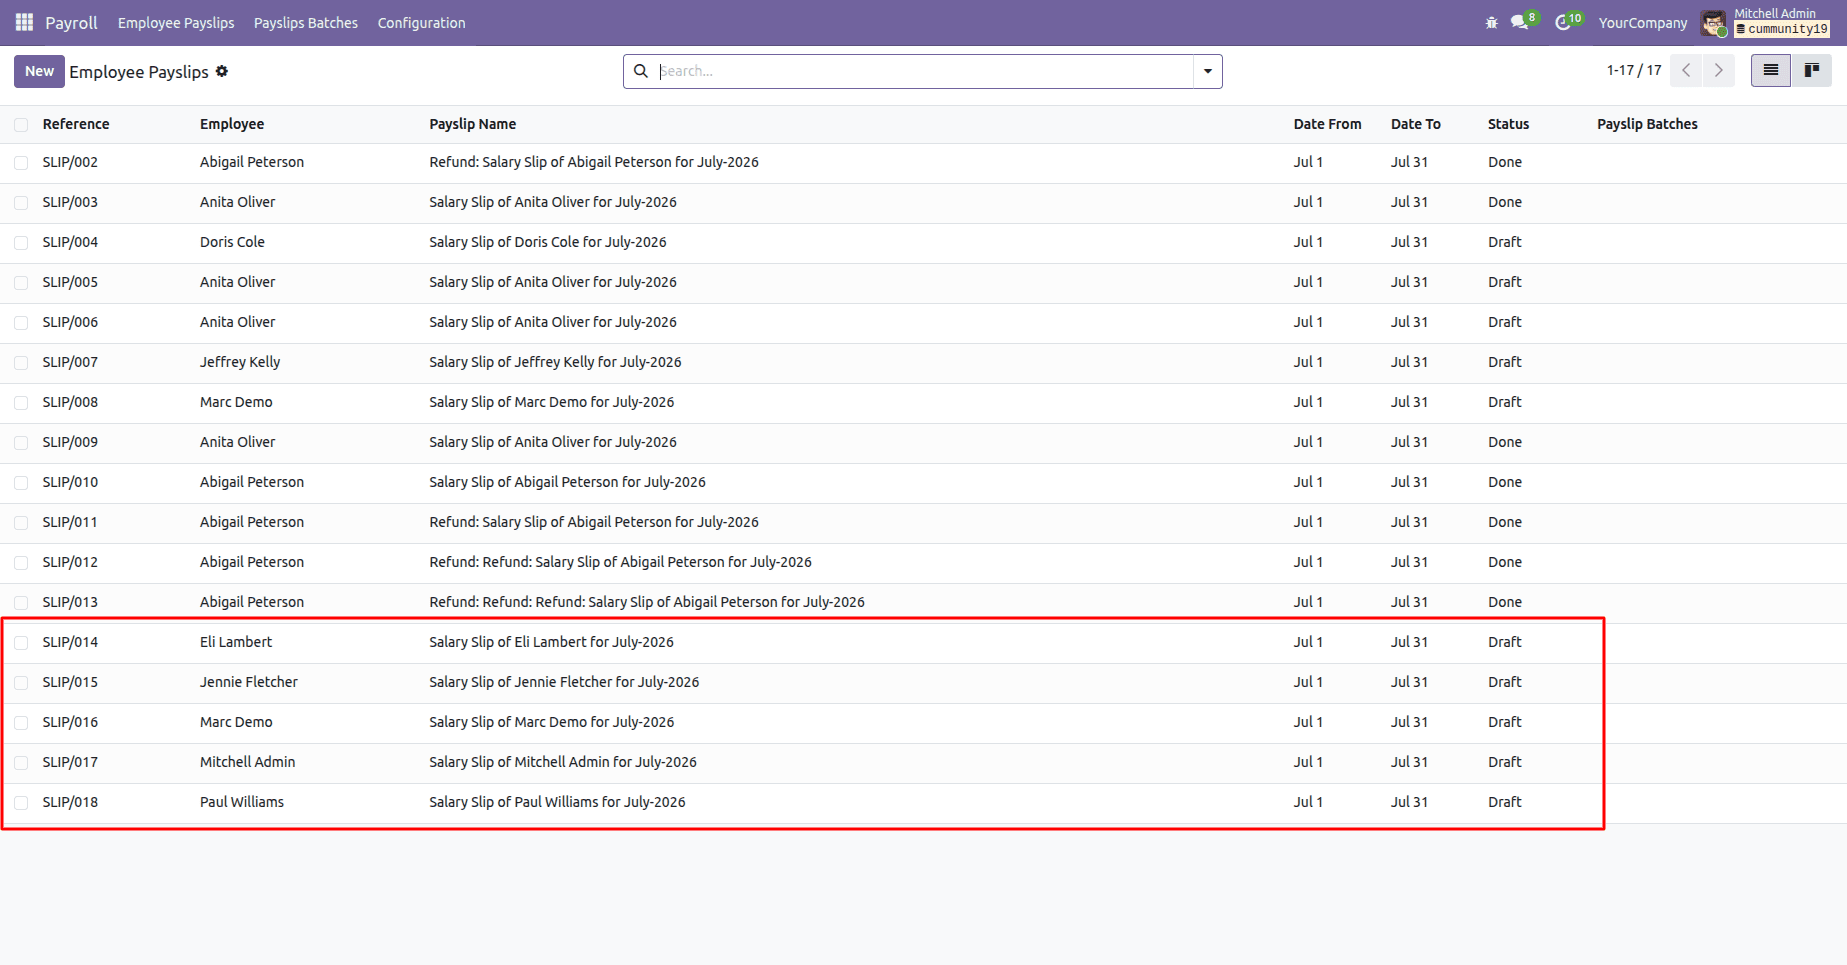
Task: Create a New payslip
Action: (39, 71)
